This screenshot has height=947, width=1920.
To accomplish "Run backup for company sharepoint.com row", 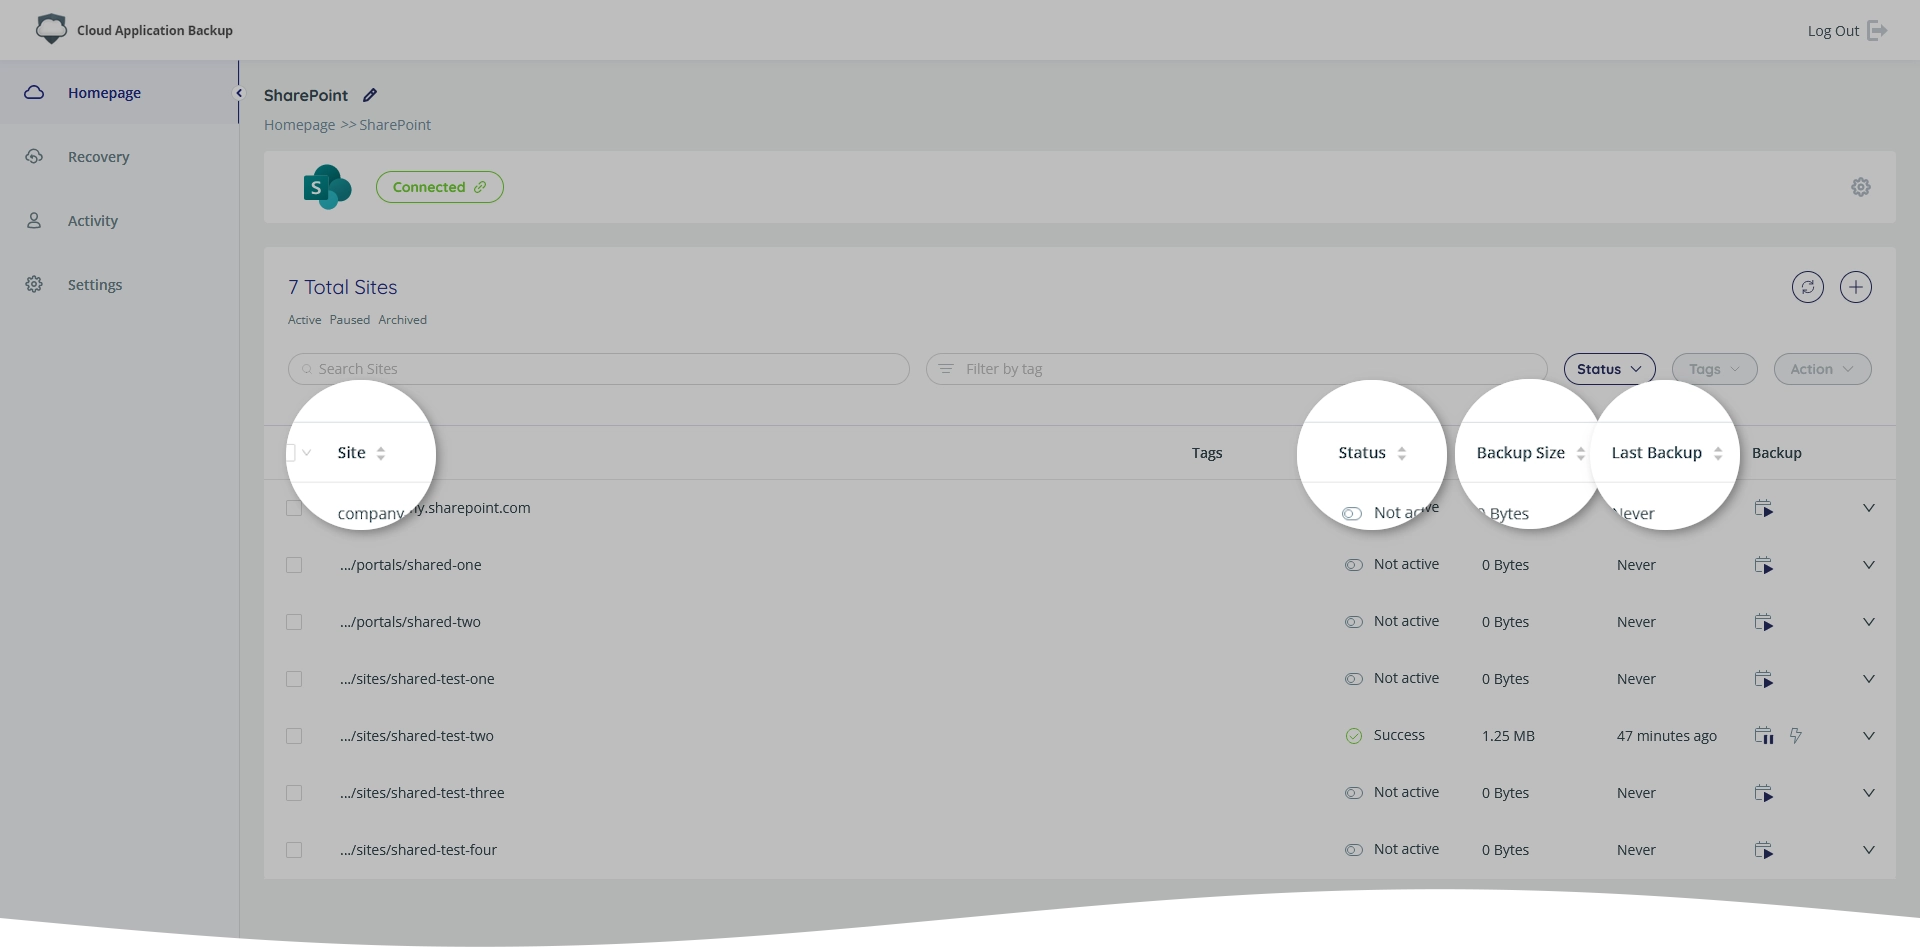I will (1764, 509).
